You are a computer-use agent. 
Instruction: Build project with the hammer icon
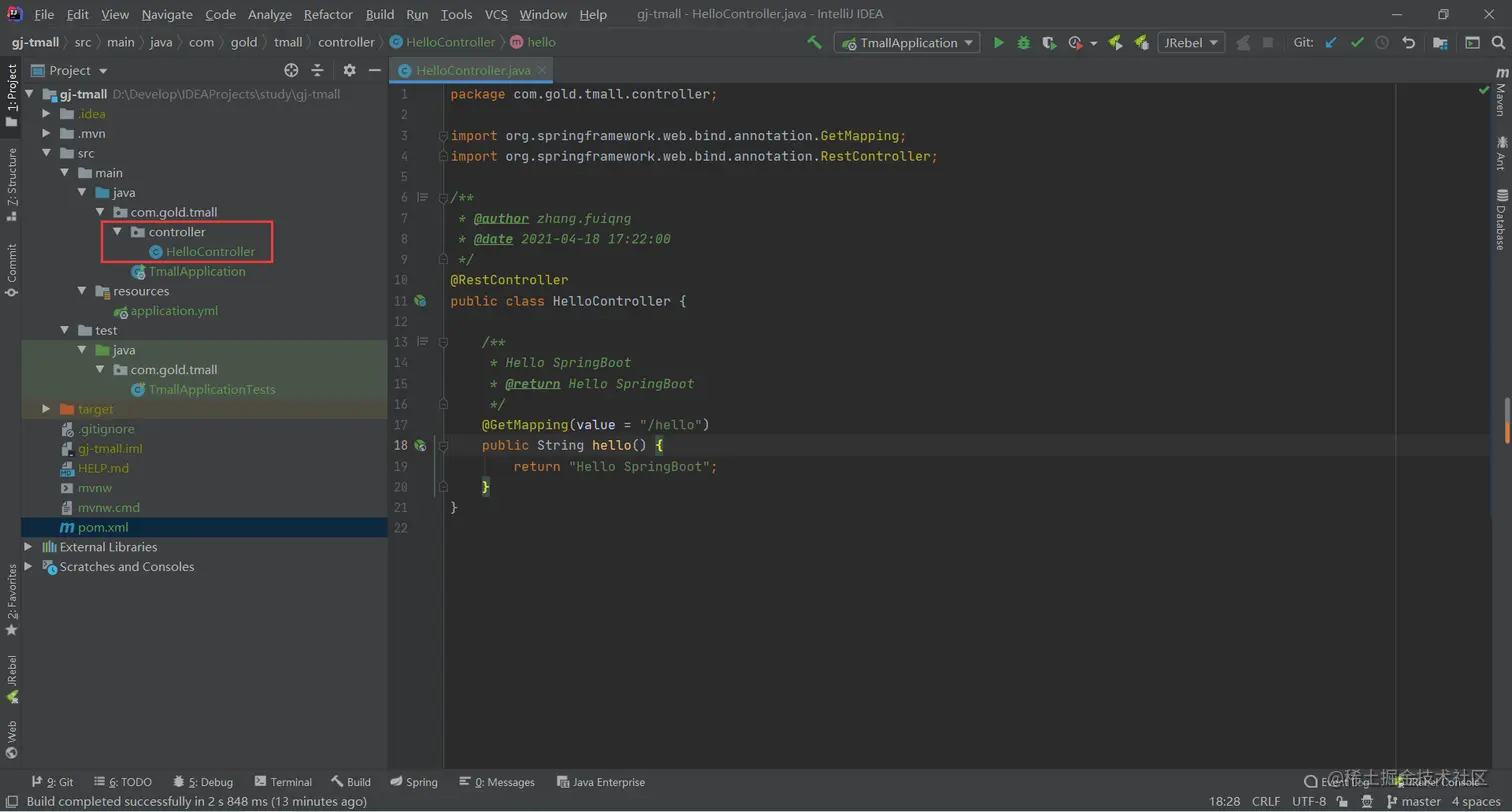(815, 43)
